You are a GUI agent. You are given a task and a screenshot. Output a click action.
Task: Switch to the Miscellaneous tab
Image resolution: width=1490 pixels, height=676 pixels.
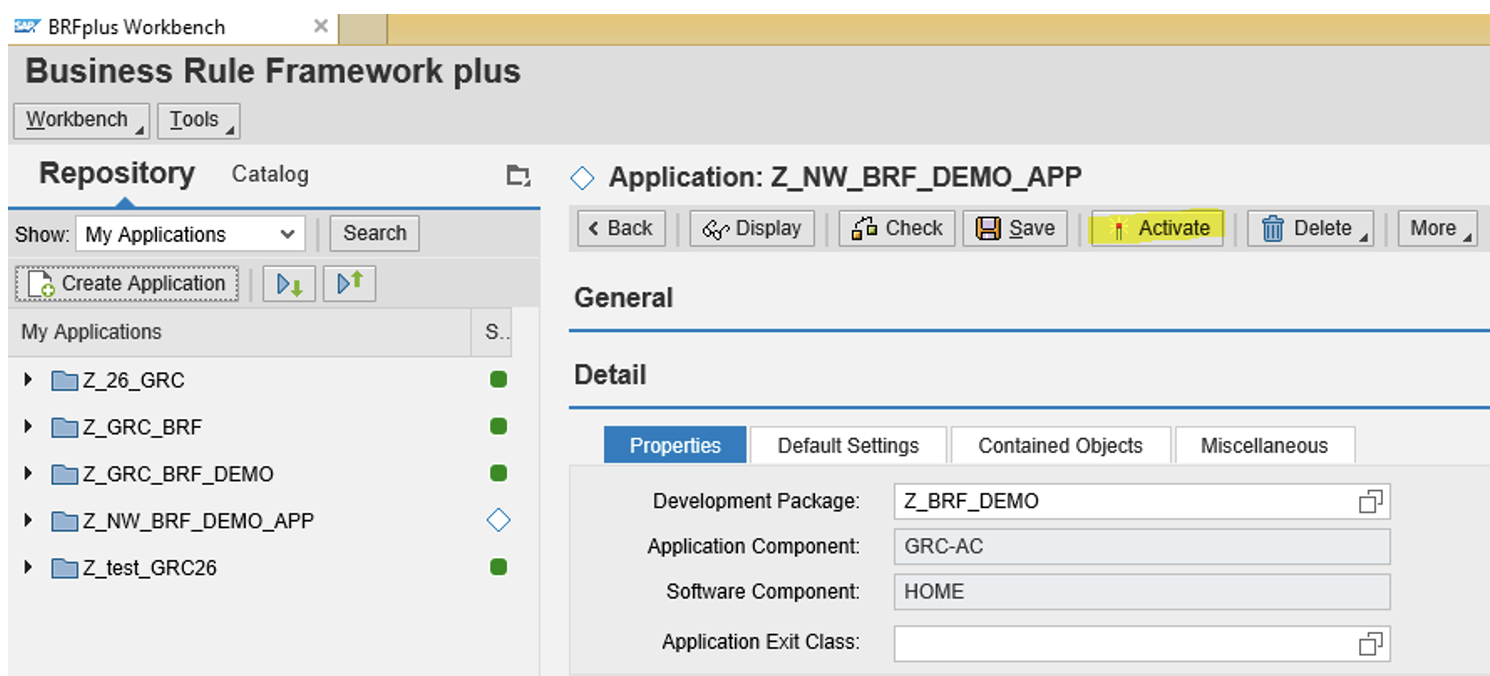click(1264, 445)
